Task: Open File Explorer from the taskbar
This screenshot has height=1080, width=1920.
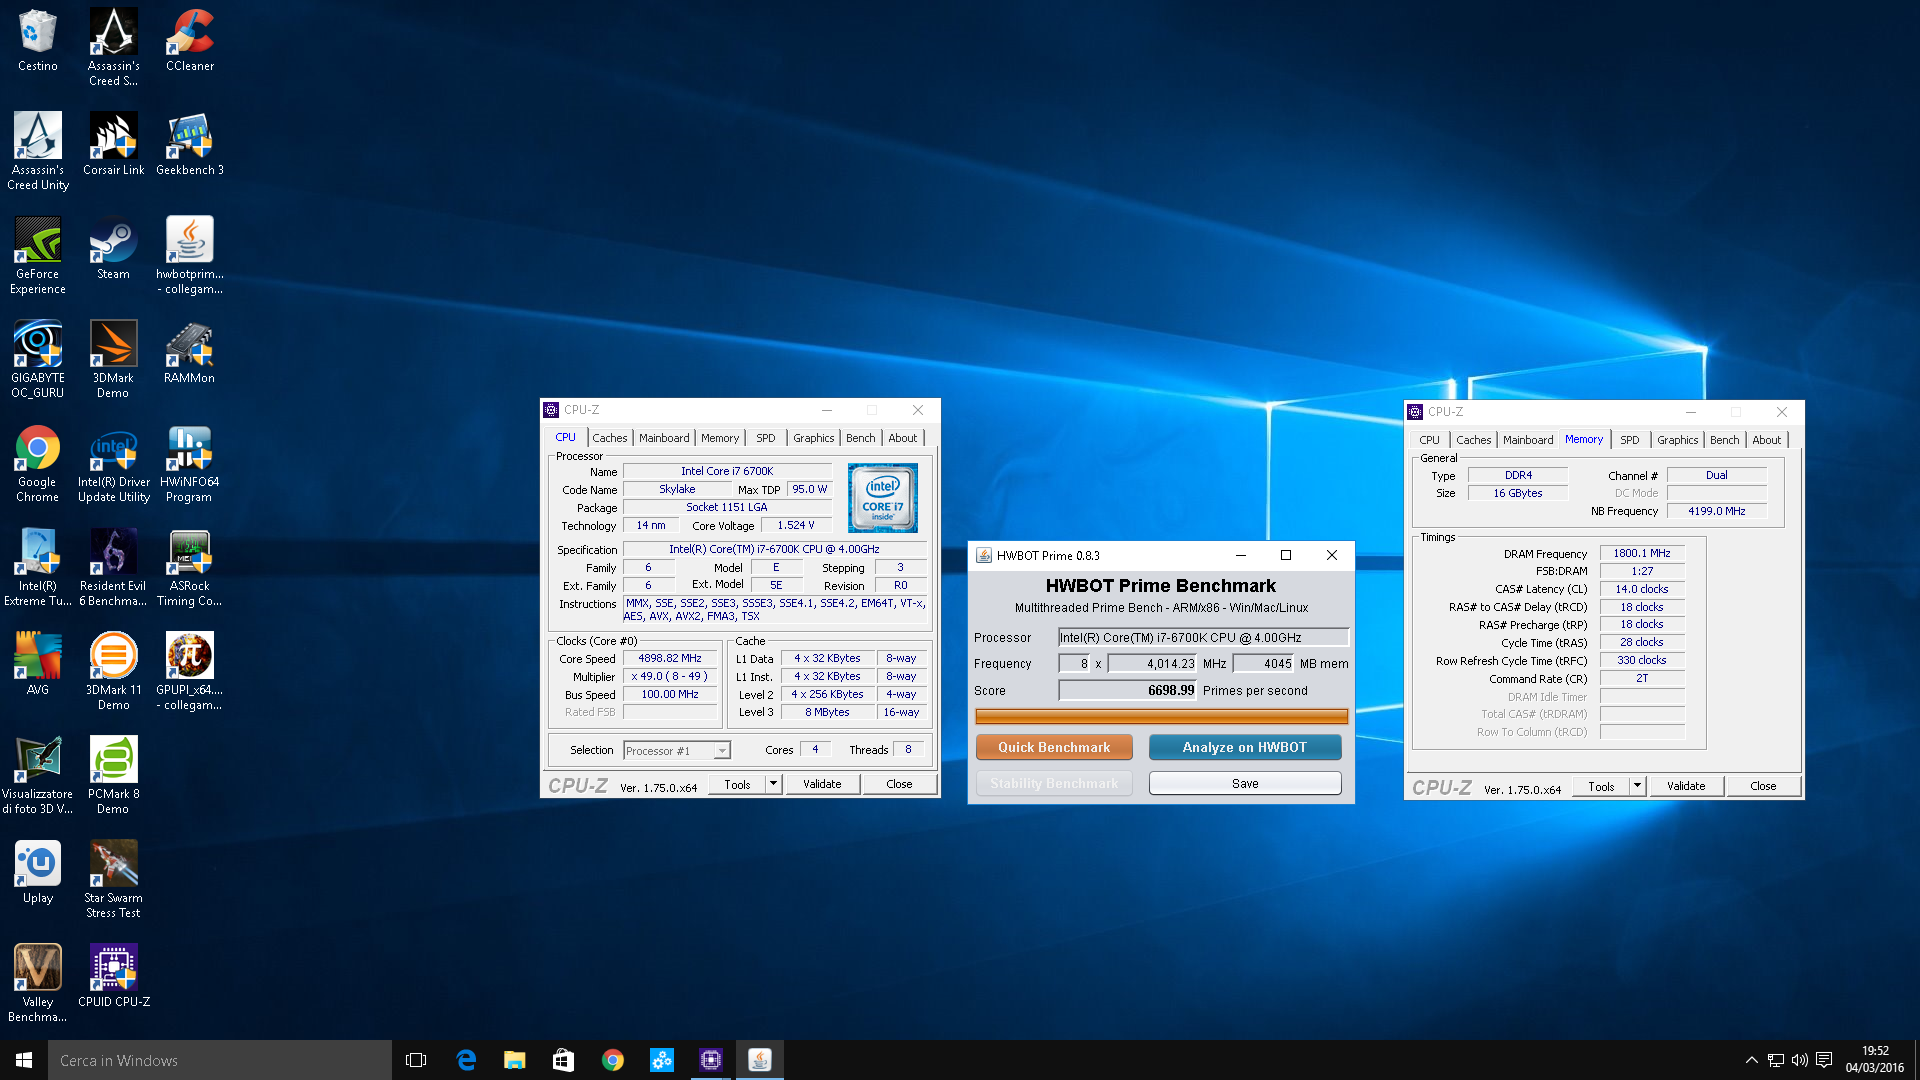Action: 514,1060
